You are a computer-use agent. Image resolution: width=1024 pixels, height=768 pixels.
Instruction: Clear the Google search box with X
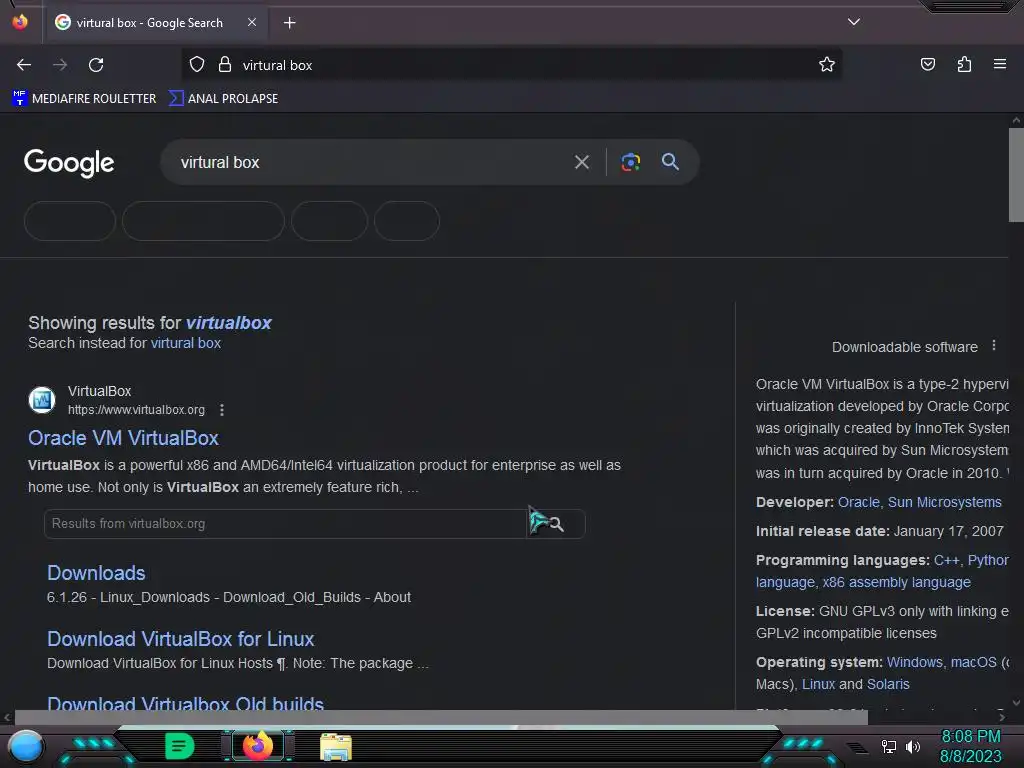582,162
